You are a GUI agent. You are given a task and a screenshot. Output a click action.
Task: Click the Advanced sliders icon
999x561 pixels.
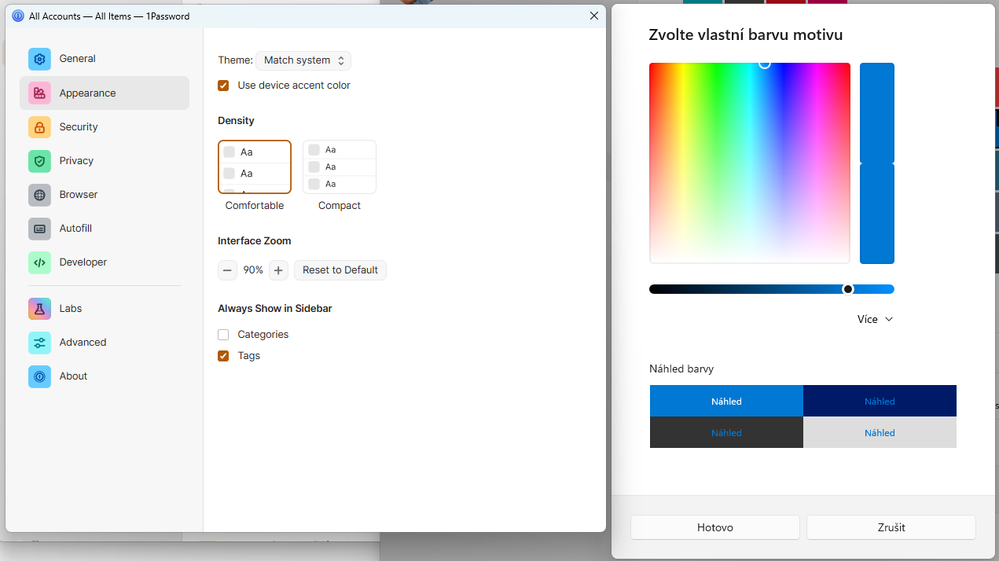pos(39,343)
